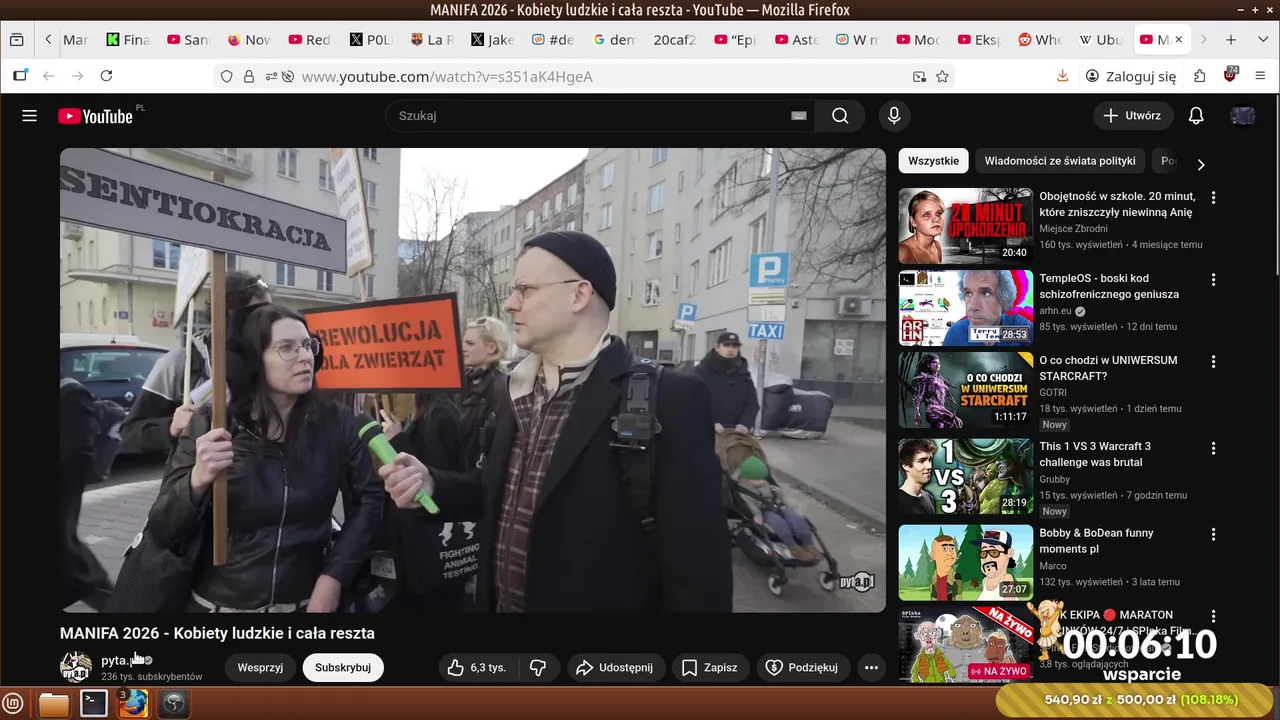1280x720 pixels.
Task: Select the Wszystkie filter chip
Action: tap(933, 161)
